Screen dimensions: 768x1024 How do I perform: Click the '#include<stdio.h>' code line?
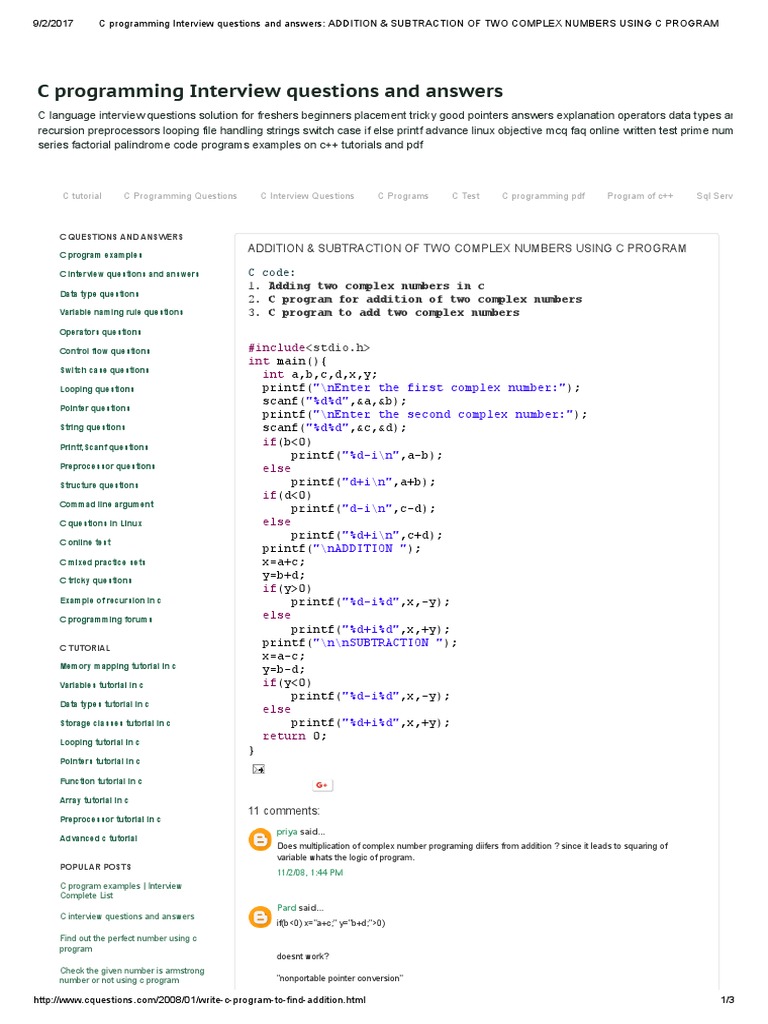click(309, 347)
